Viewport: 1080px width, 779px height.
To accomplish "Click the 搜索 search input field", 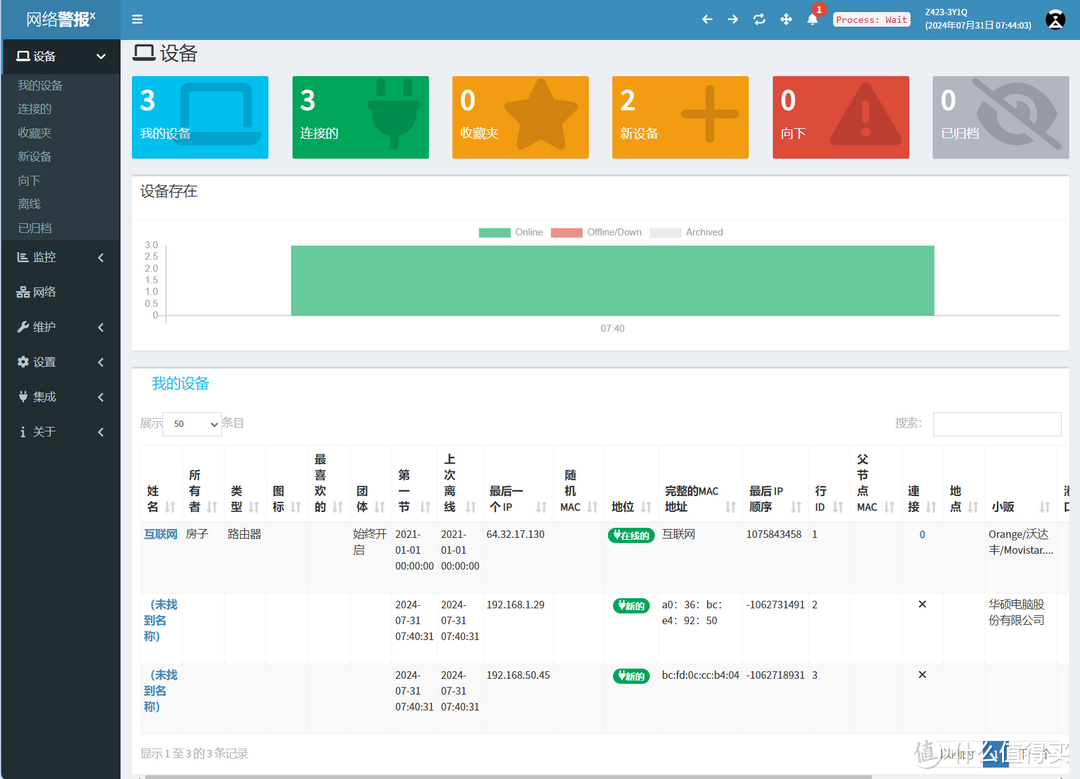I will (996, 424).
